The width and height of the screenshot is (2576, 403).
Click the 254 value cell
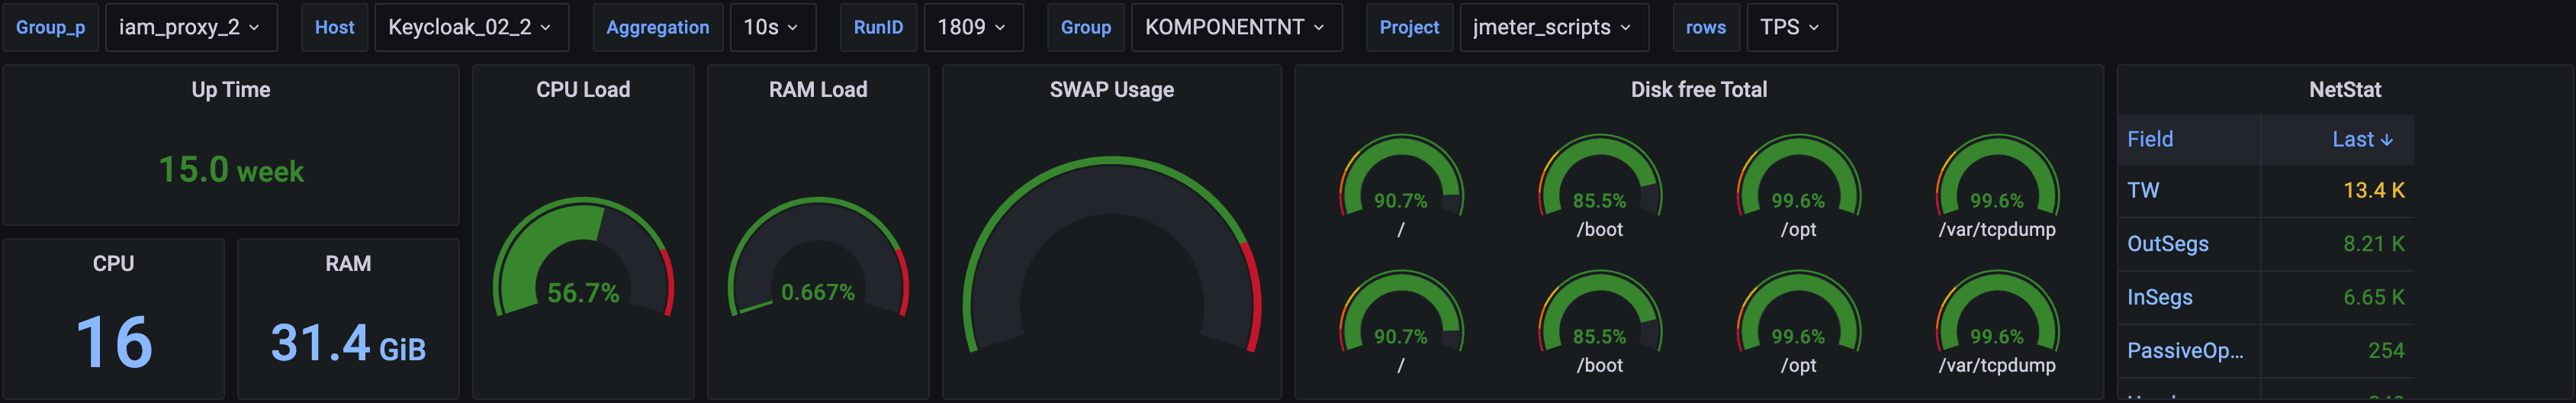click(2338, 350)
